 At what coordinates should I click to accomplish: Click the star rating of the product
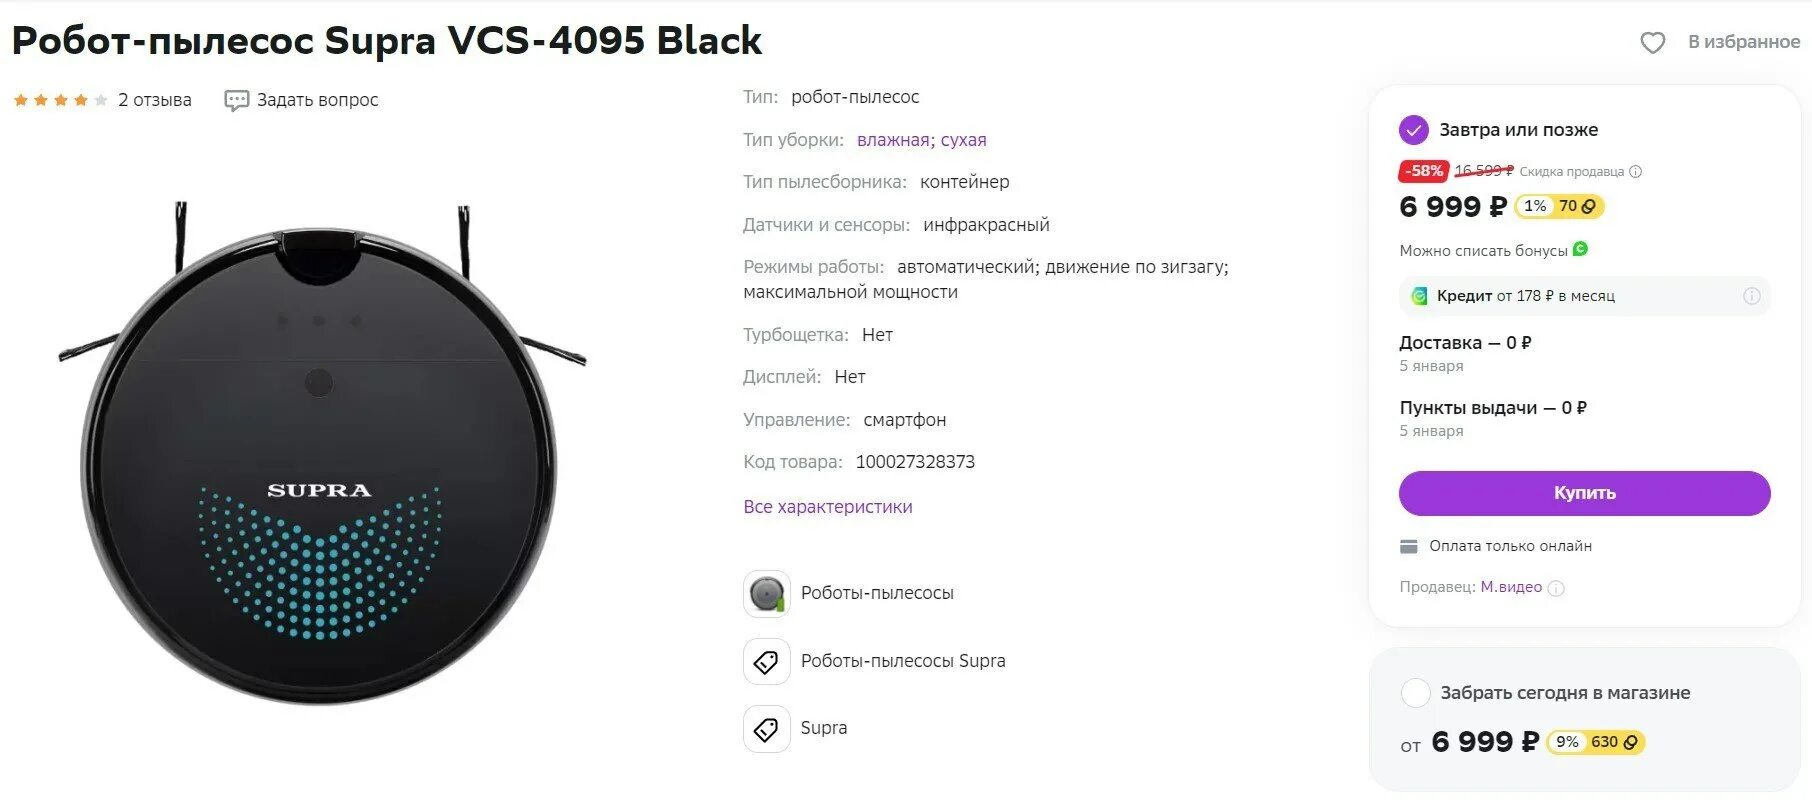[60, 100]
